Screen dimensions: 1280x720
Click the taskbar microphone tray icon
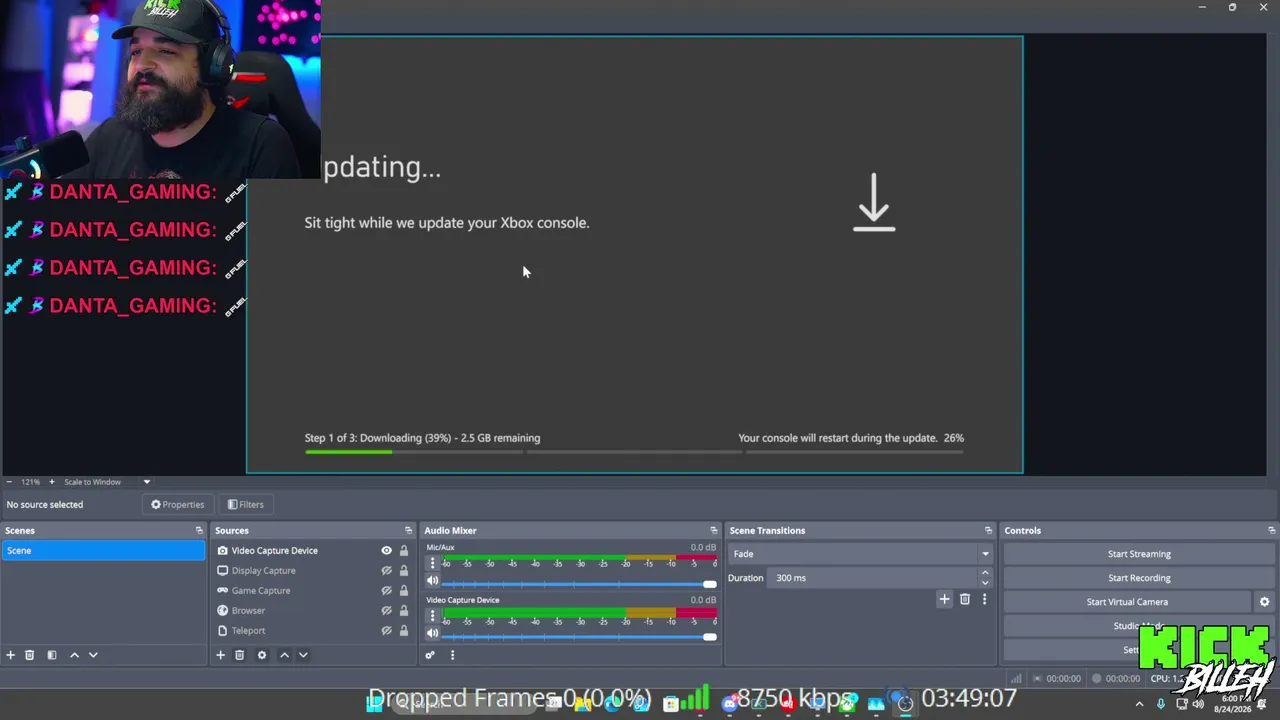coord(1161,704)
